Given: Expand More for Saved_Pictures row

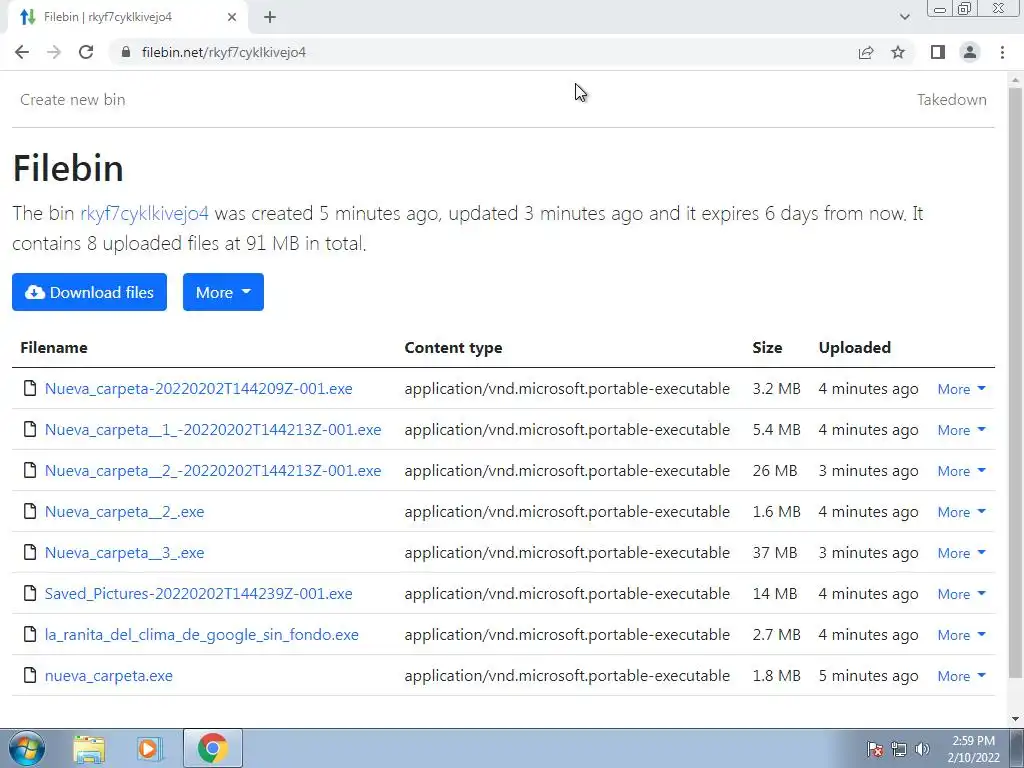Looking at the screenshot, I should pyautogui.click(x=961, y=594).
